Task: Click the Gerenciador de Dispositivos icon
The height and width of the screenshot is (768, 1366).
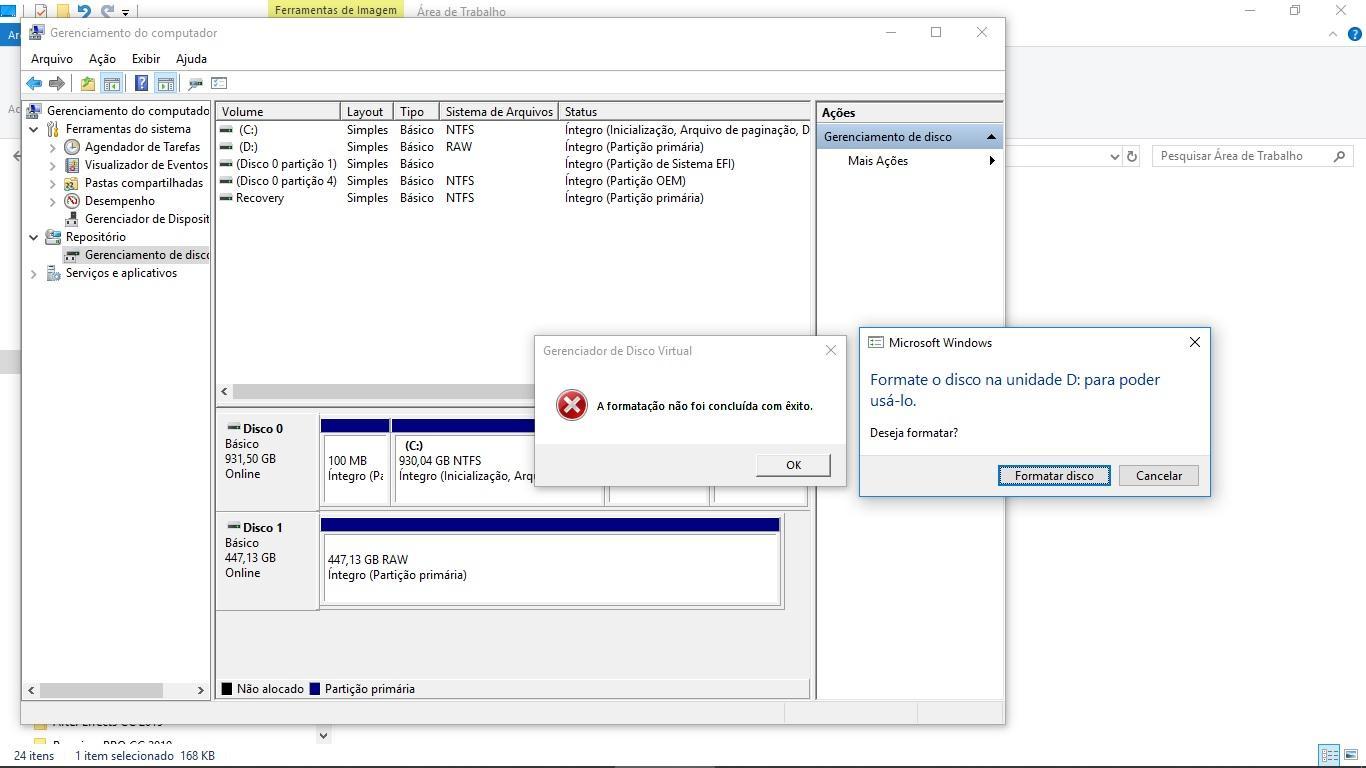Action: pos(72,219)
